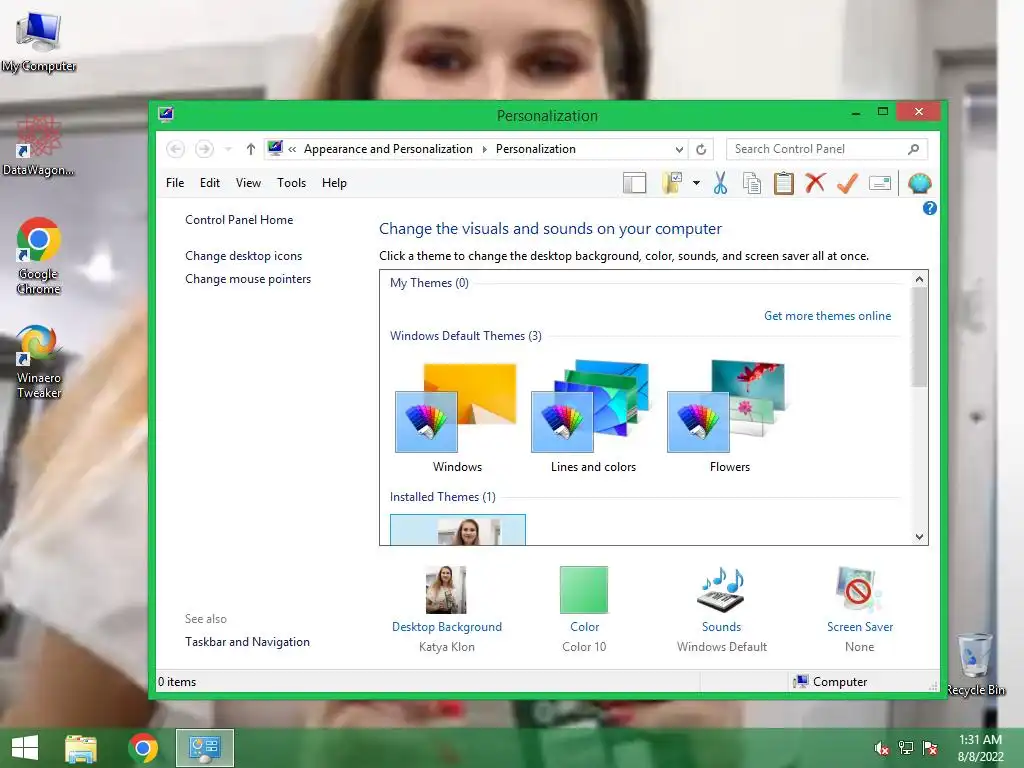Open Screen Saver settings
Screen dimensions: 1024x768
tap(859, 609)
